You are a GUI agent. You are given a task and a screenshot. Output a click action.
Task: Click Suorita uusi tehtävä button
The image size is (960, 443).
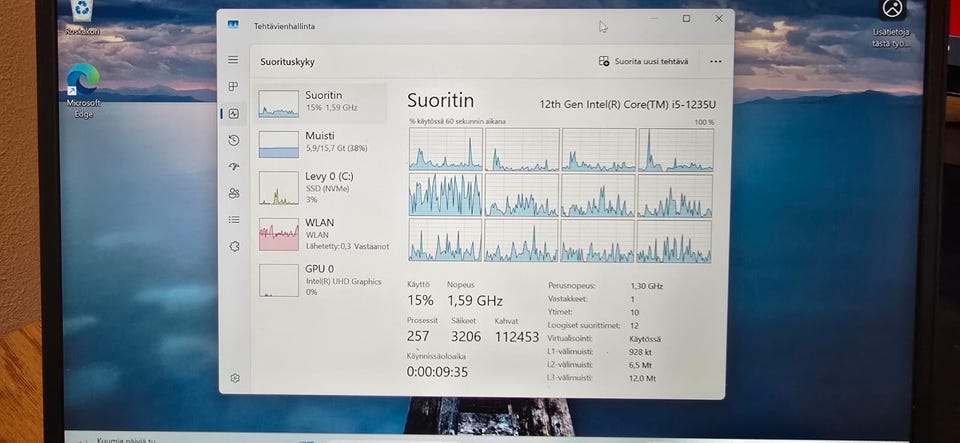643,61
